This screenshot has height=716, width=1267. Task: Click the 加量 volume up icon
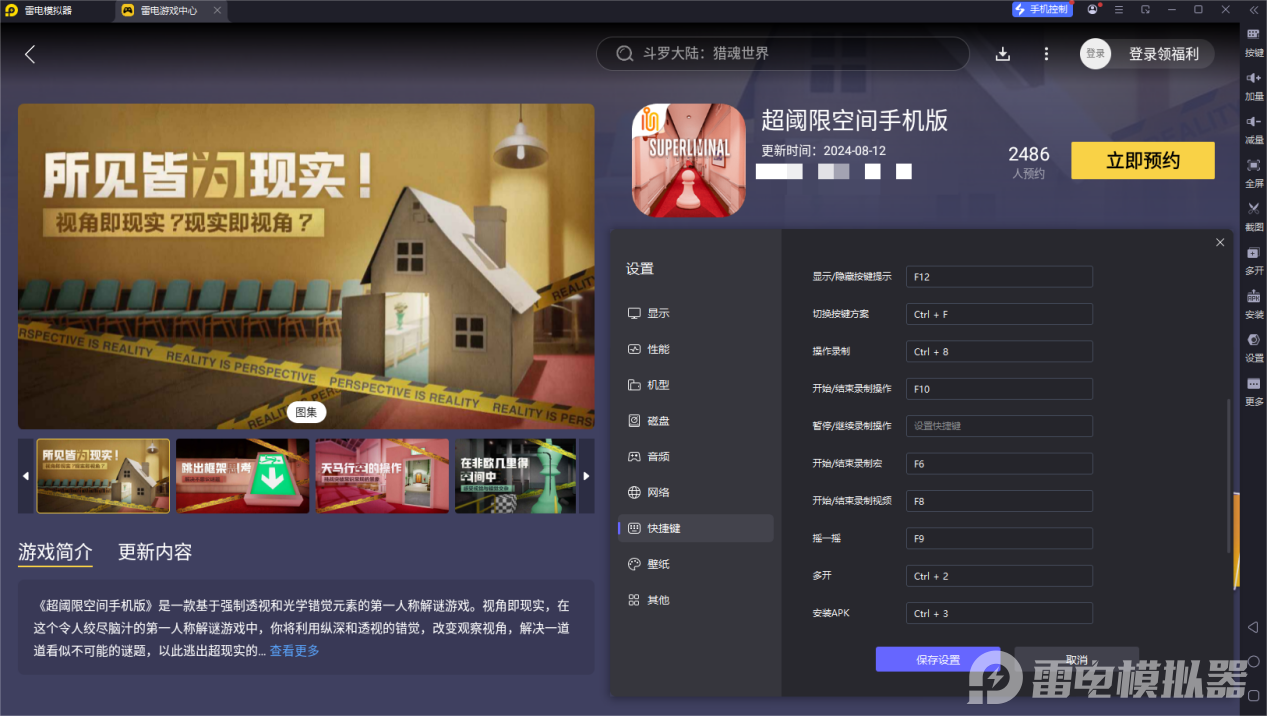(1253, 78)
